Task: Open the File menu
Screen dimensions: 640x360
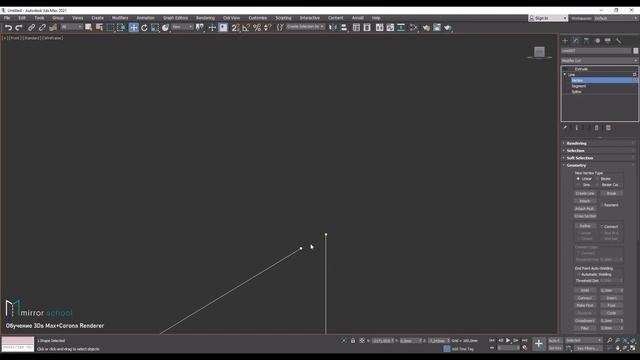Action: [7, 18]
